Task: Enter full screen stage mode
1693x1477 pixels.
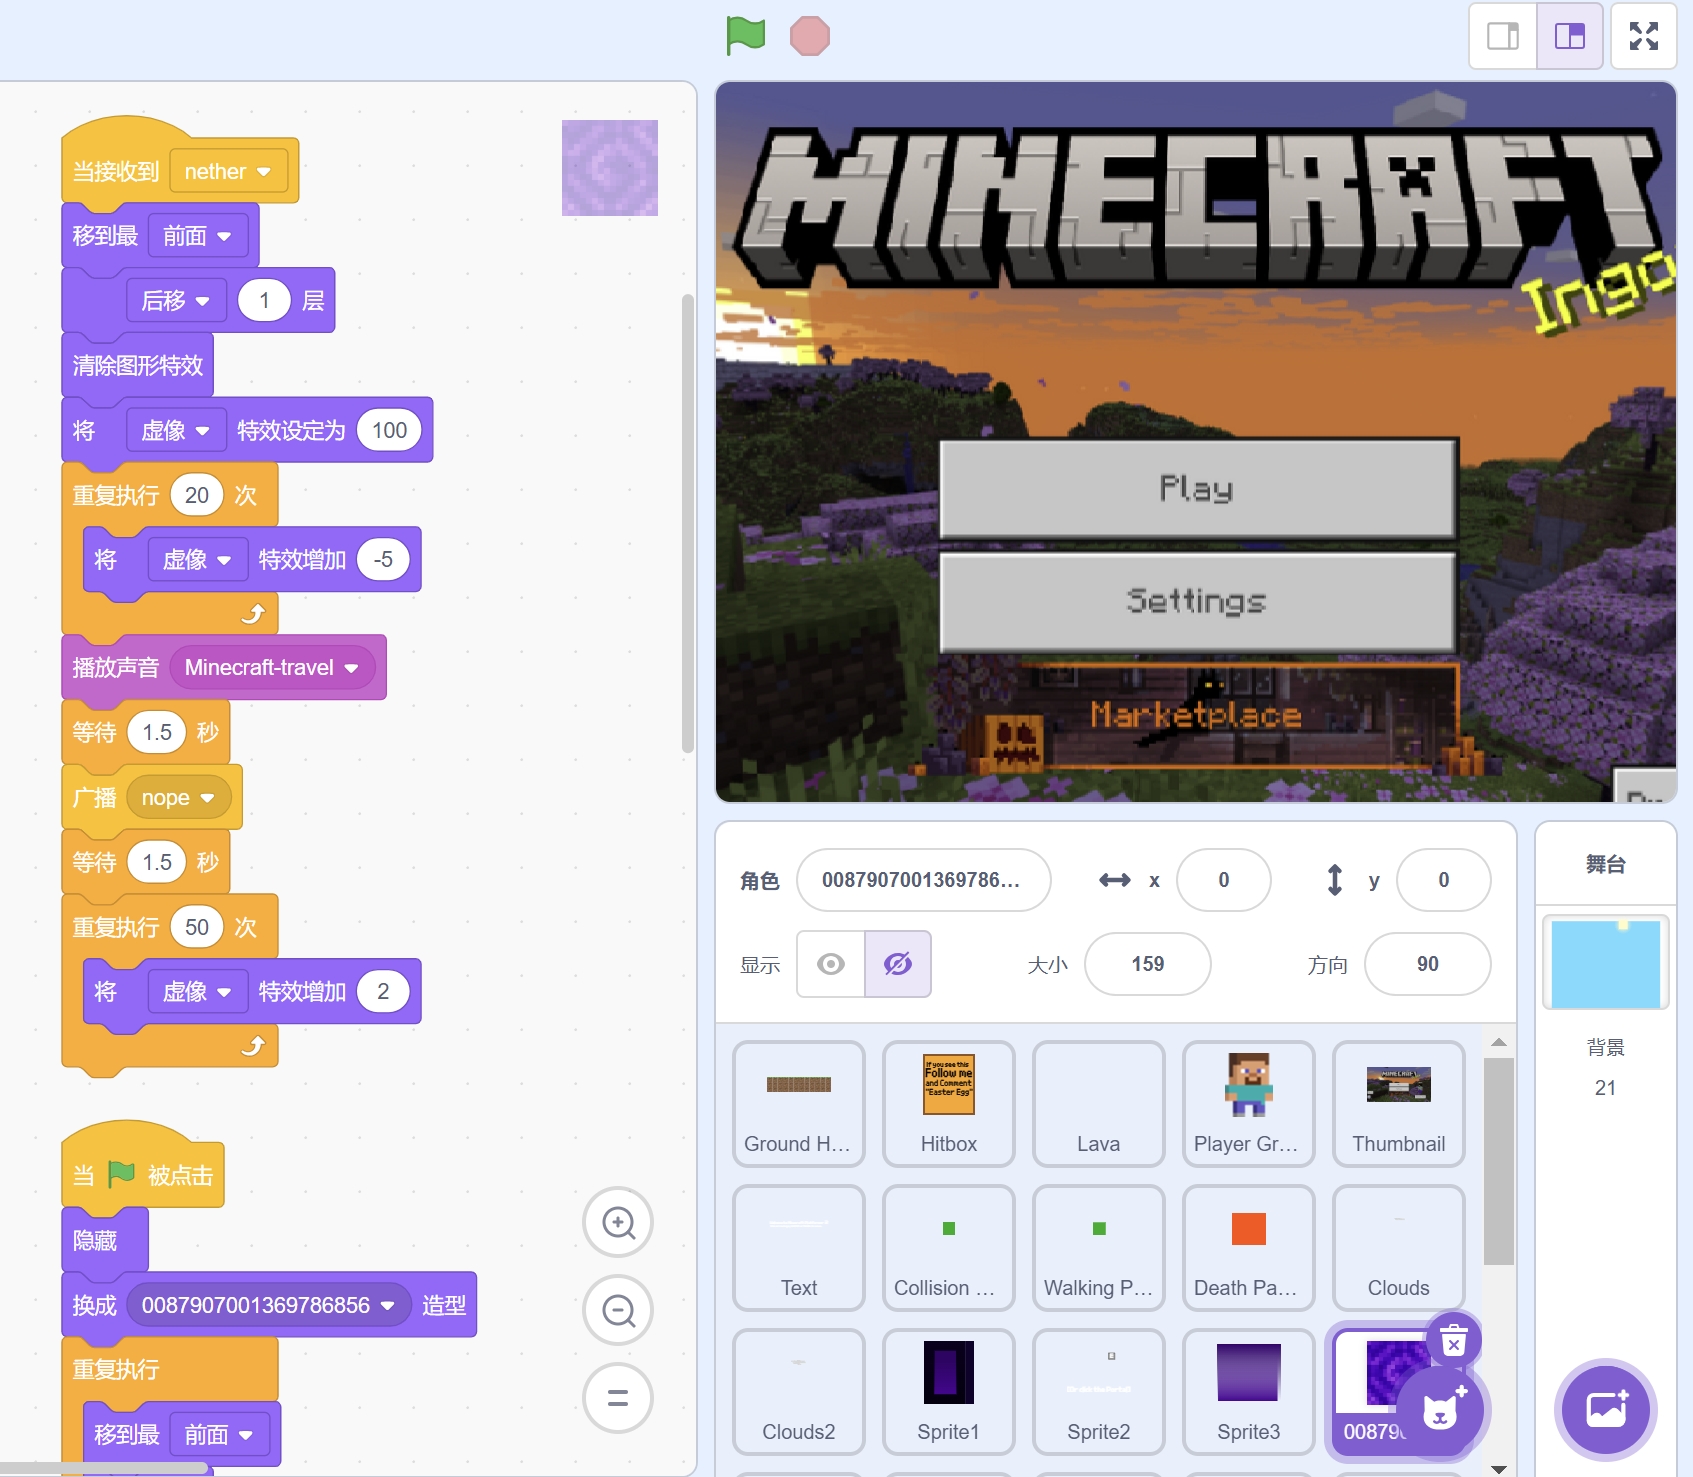Action: 1643,36
